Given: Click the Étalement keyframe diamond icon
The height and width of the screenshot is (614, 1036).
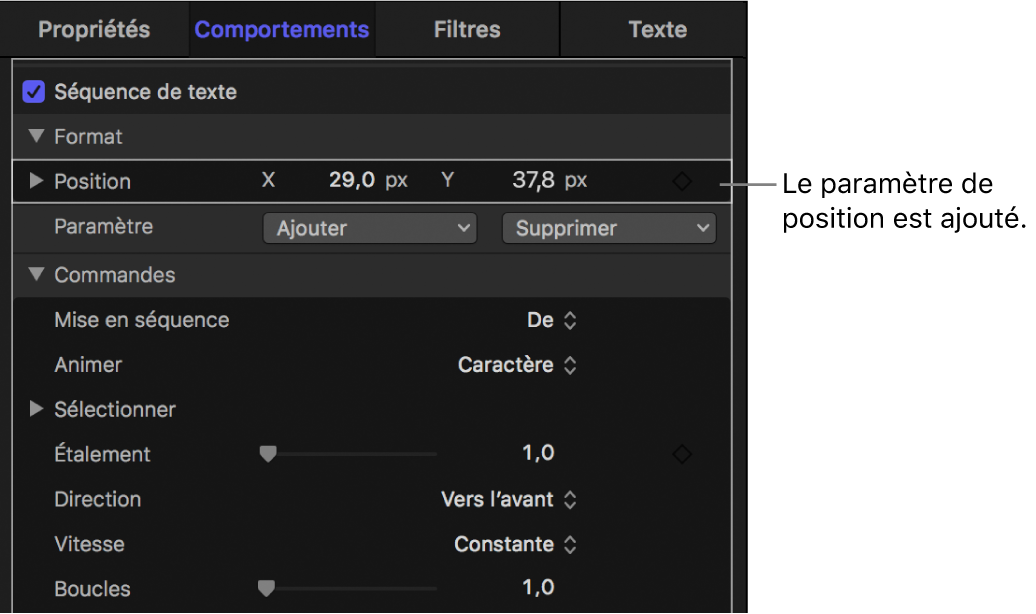Looking at the screenshot, I should coord(682,455).
